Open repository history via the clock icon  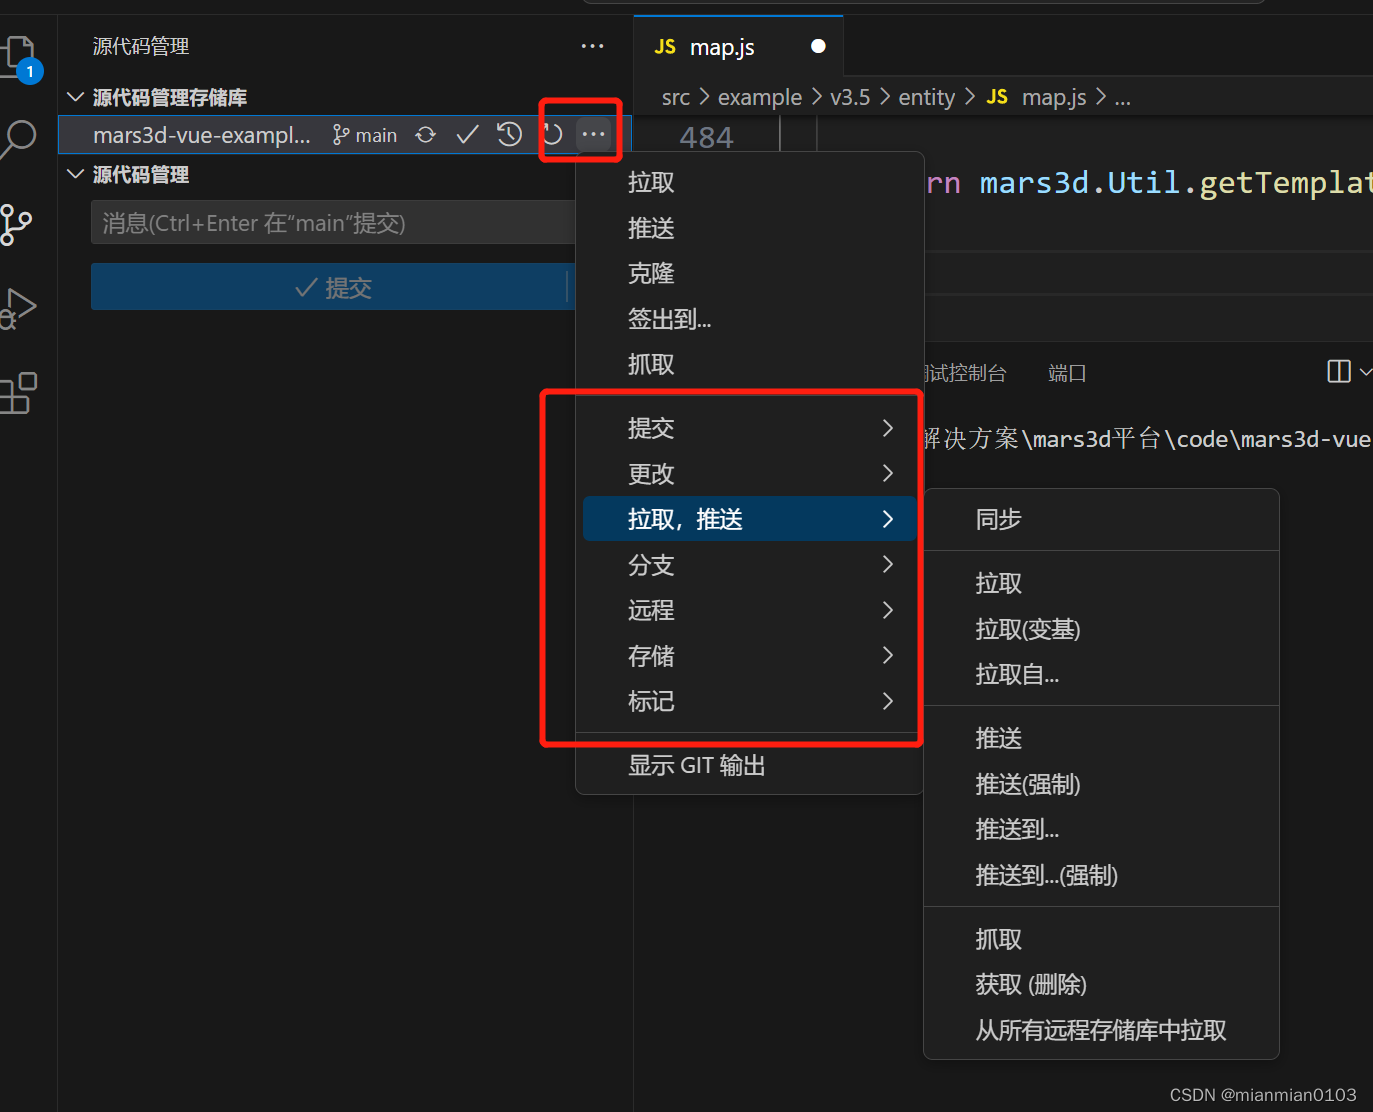[509, 134]
